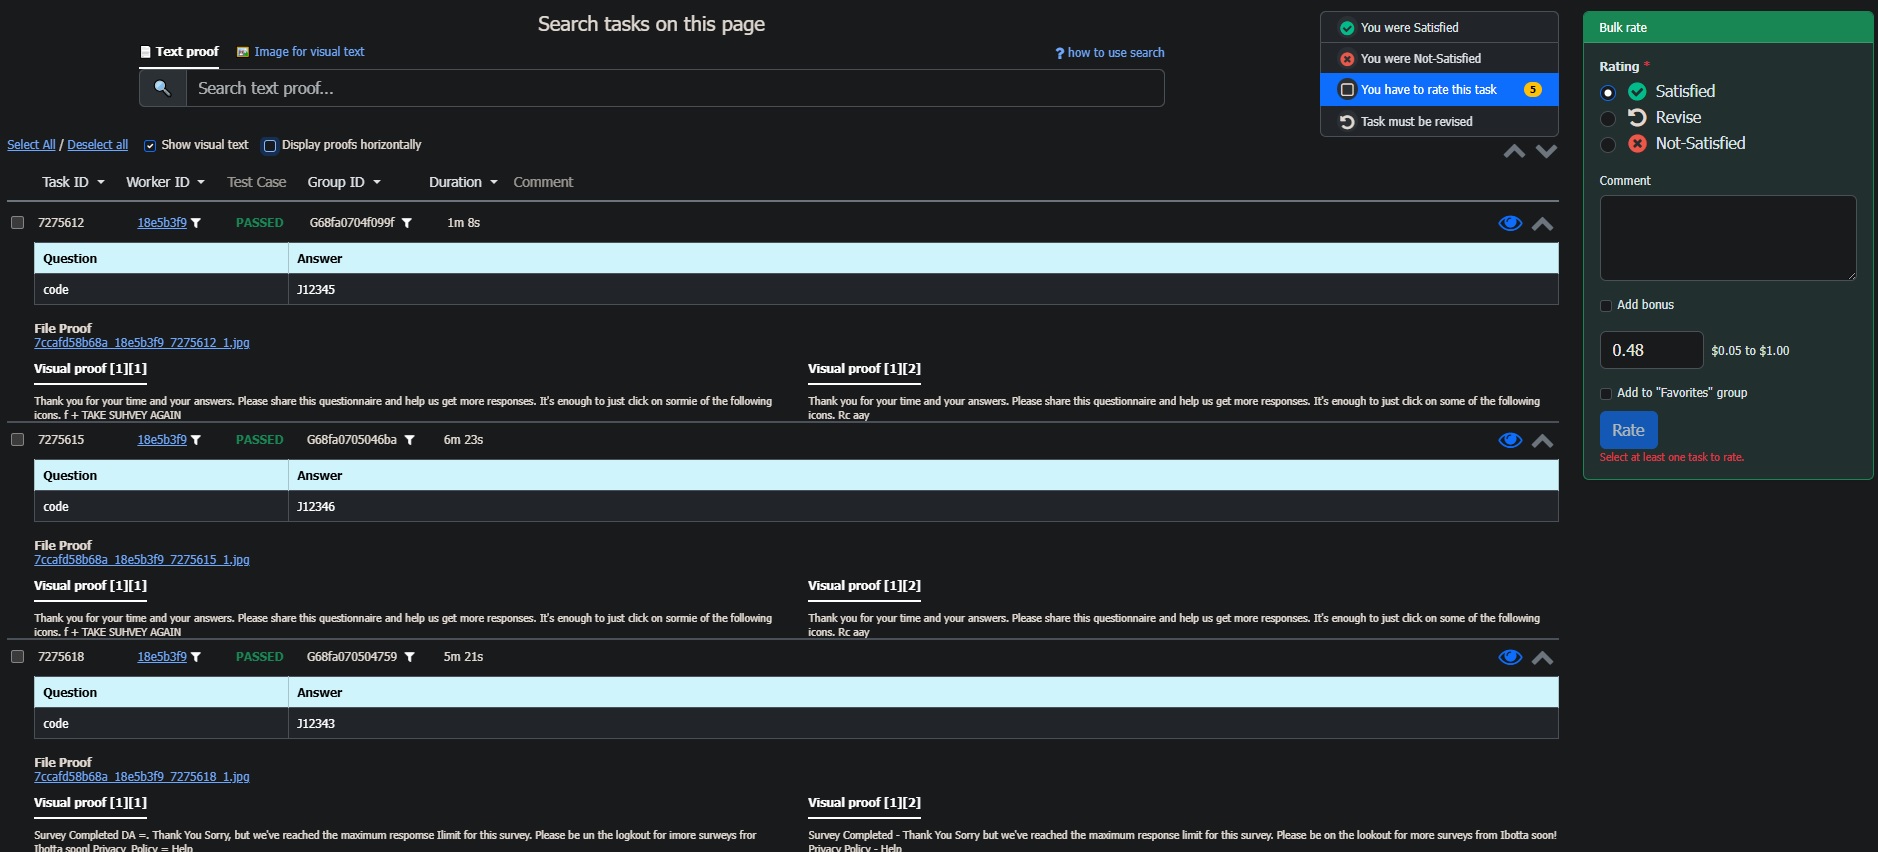1878x852 pixels.
Task: Click the bulk rate Comment text area
Action: tap(1727, 238)
